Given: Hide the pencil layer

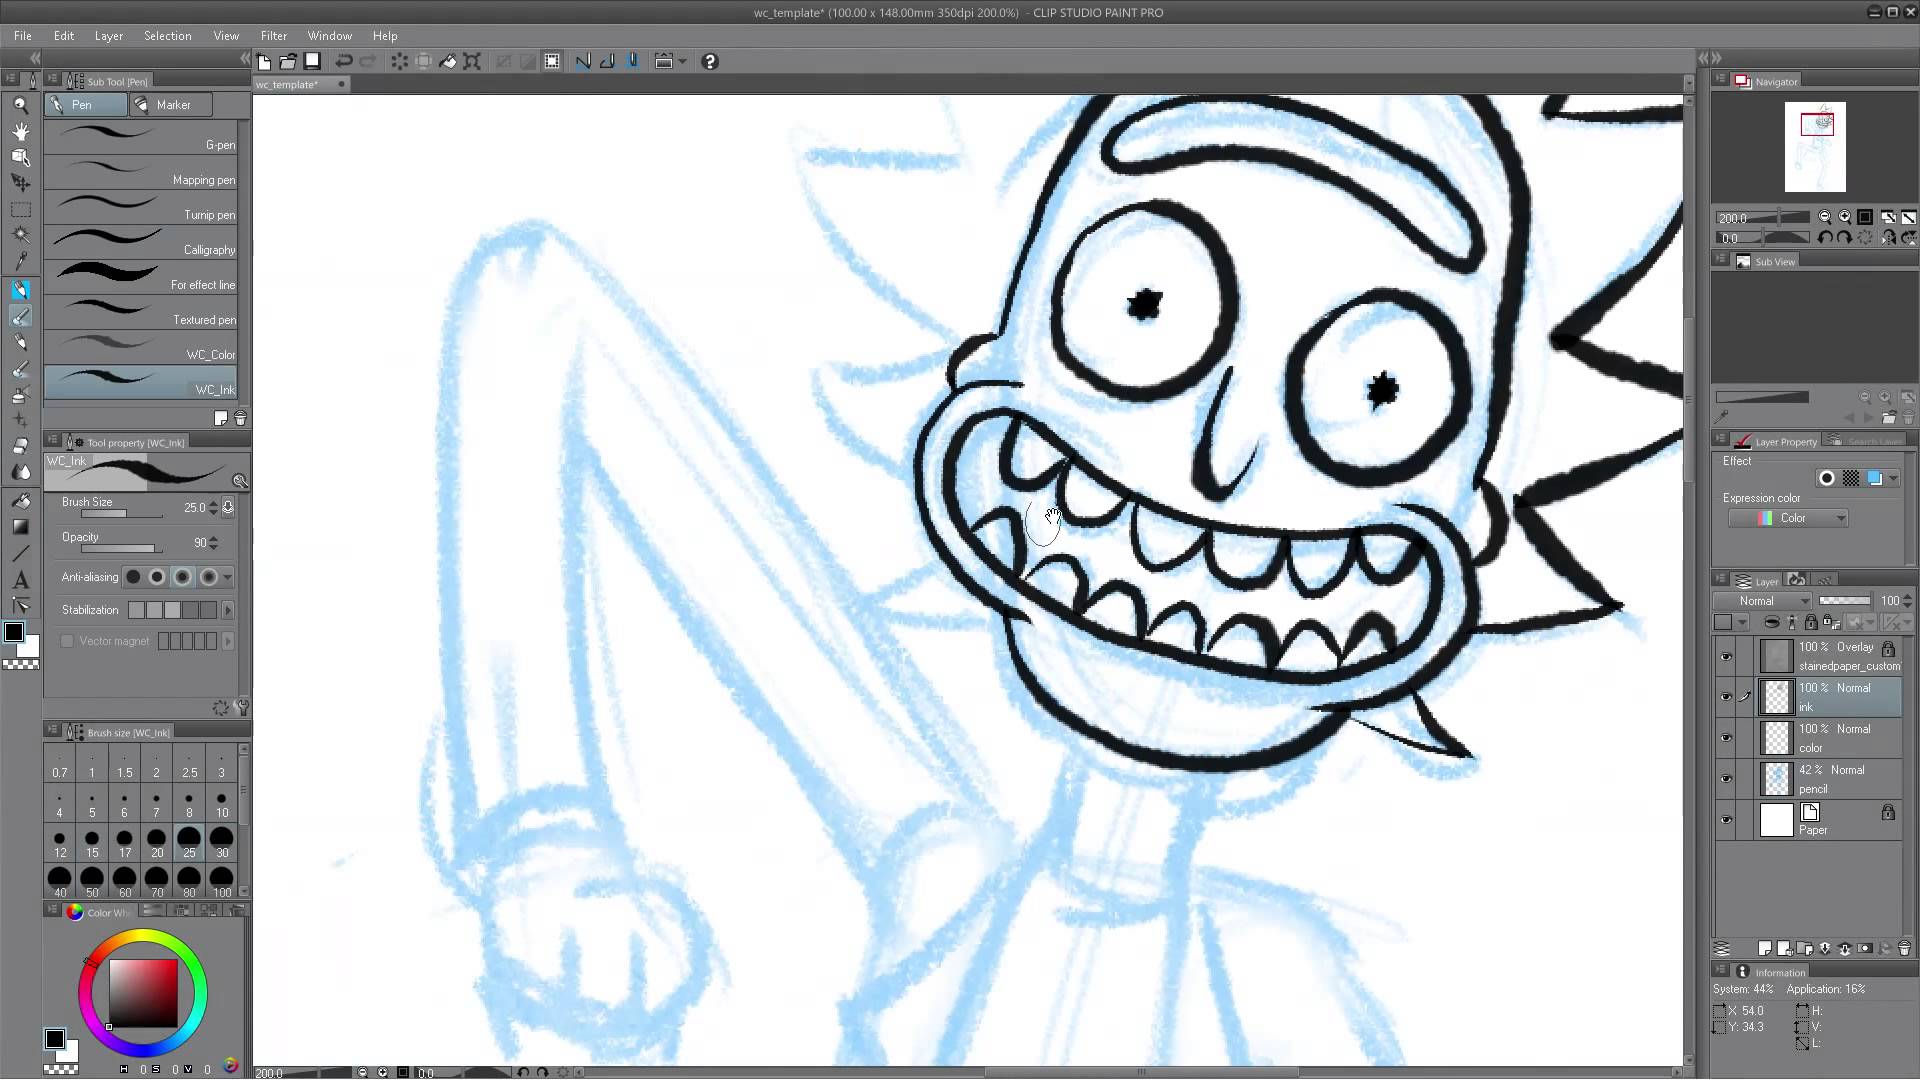Looking at the screenshot, I should pos(1727,779).
